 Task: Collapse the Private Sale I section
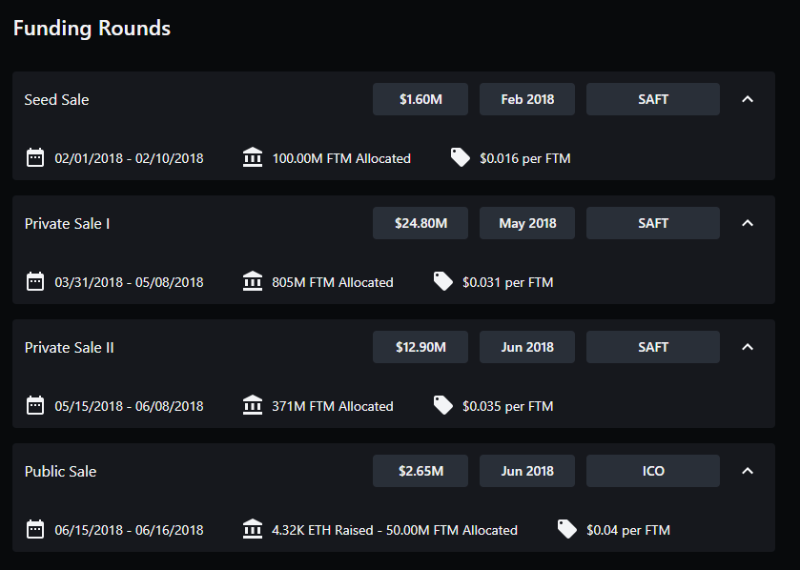(x=747, y=223)
